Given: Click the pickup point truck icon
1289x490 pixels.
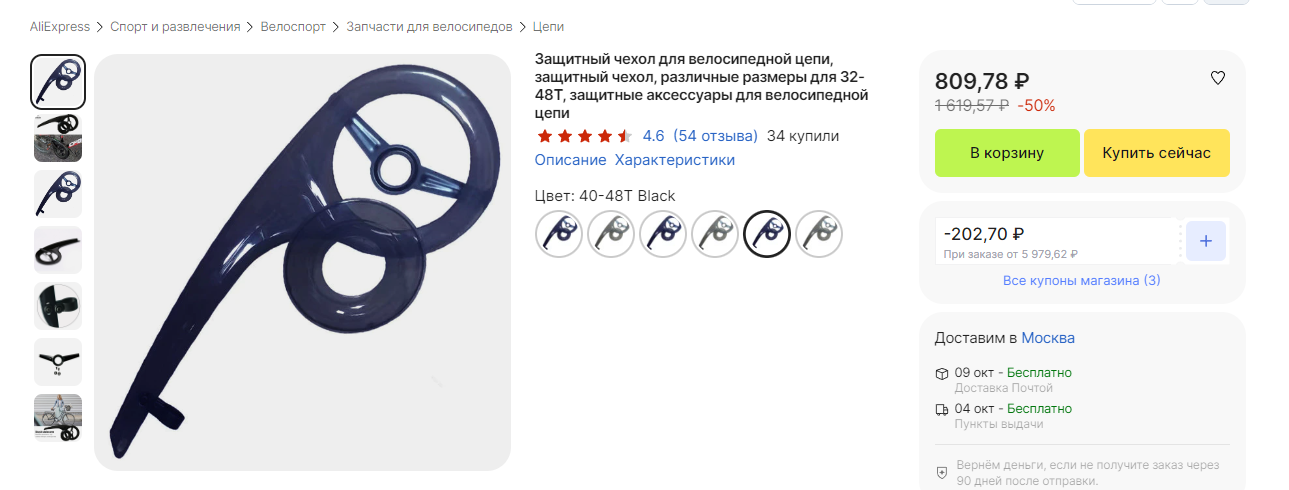Looking at the screenshot, I should tap(941, 409).
